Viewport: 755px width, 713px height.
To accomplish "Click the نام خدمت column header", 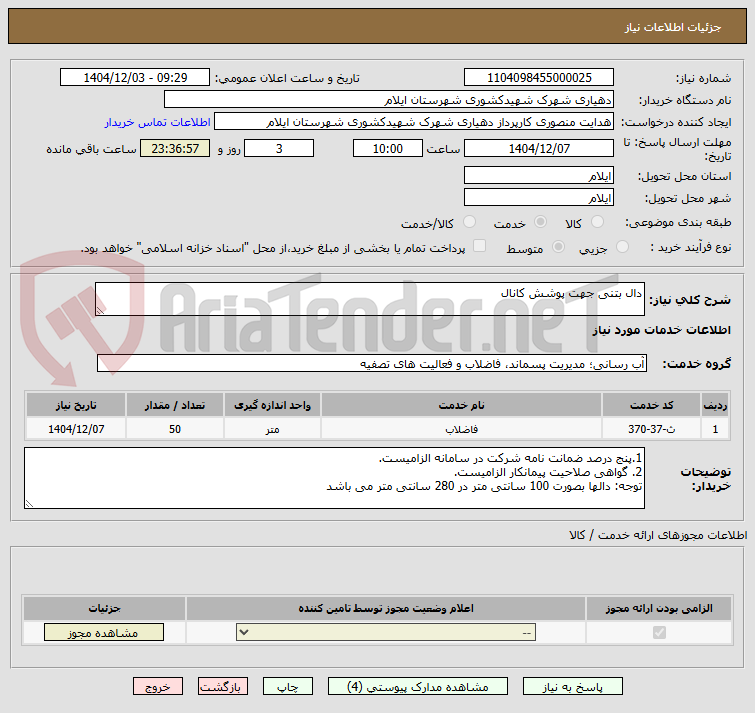I will point(461,405).
